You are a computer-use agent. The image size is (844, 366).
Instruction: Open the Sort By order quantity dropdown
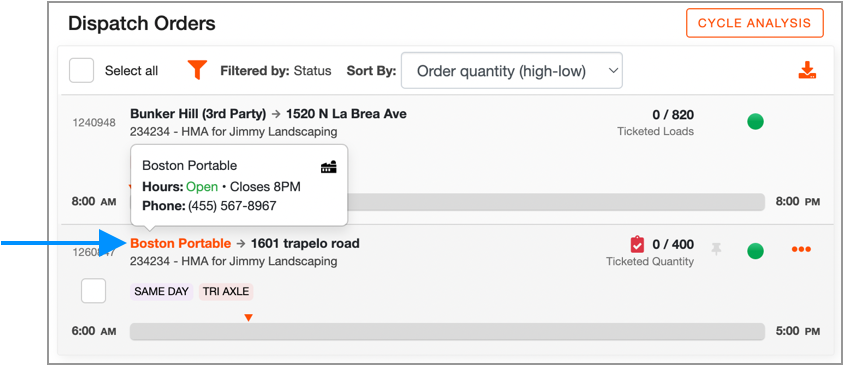512,71
